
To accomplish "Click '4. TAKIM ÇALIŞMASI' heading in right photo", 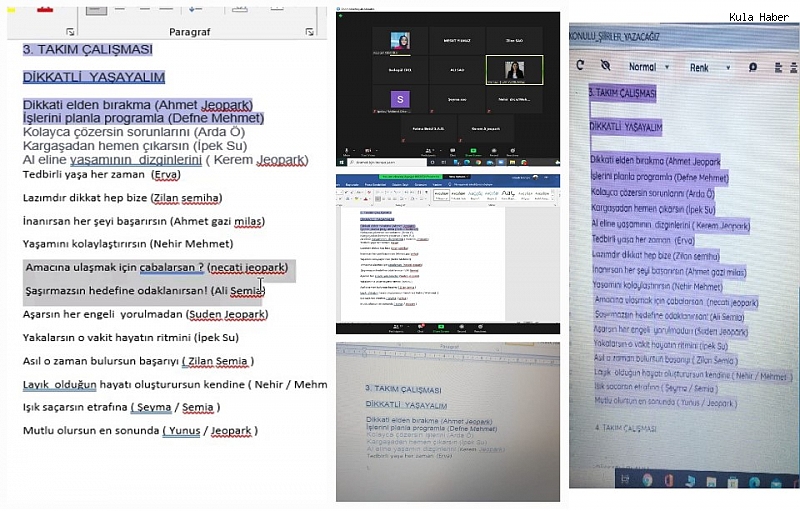I will [626, 428].
